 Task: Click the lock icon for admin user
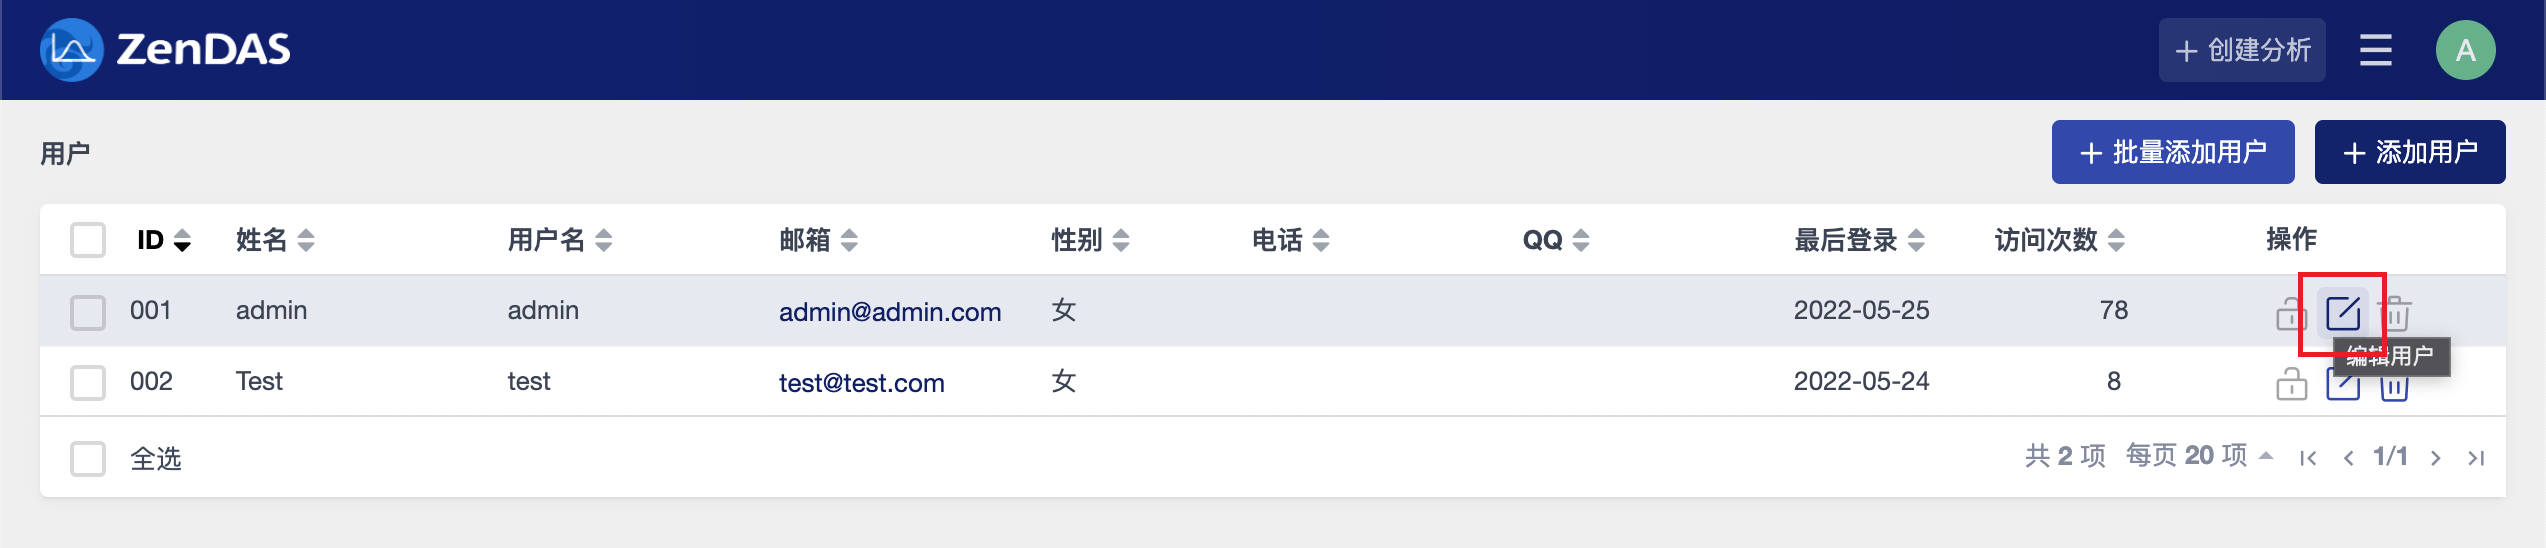[x=2291, y=314]
